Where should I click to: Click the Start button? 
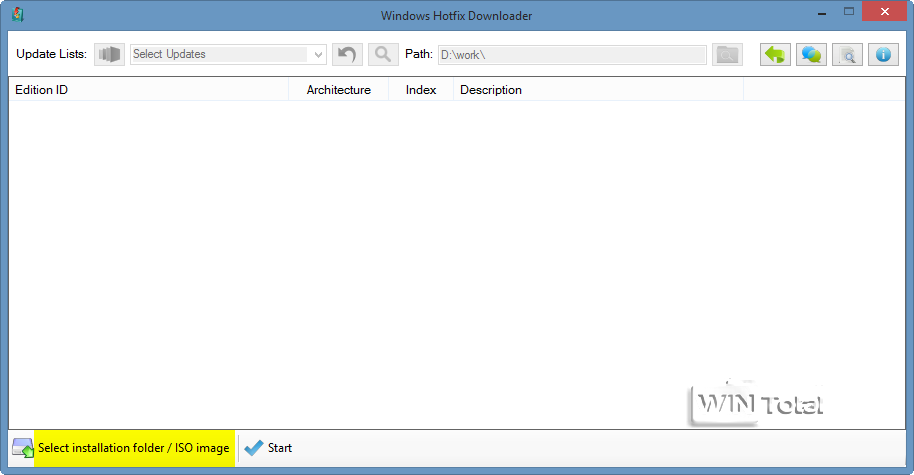click(269, 448)
